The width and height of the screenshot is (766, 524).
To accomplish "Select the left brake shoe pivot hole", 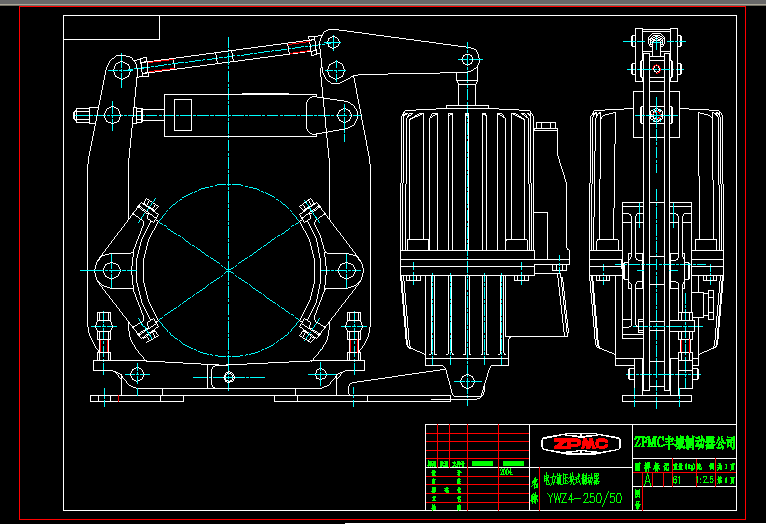I will pyautogui.click(x=110, y=269).
